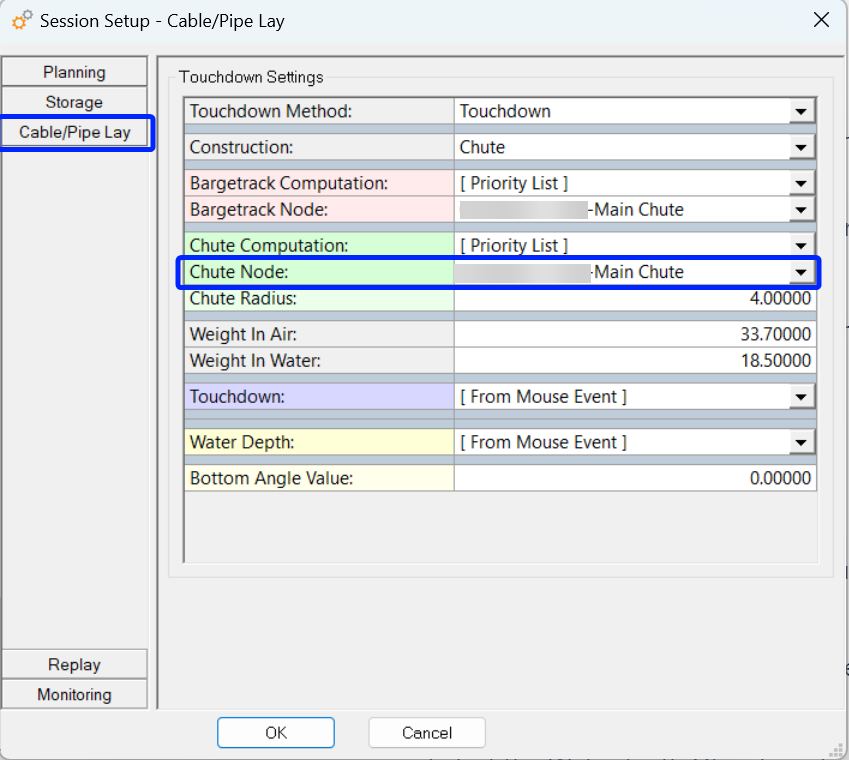Open the Construction dropdown arrow
This screenshot has width=849, height=760.
click(x=801, y=148)
